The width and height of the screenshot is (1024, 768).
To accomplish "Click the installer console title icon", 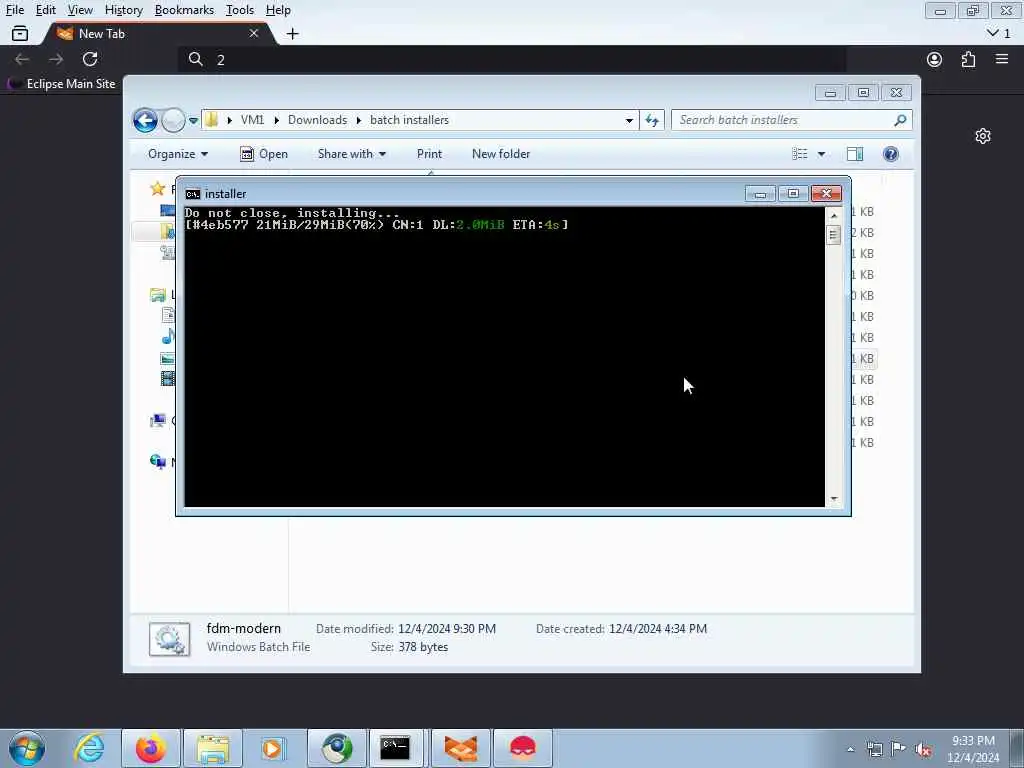I will 193,194.
